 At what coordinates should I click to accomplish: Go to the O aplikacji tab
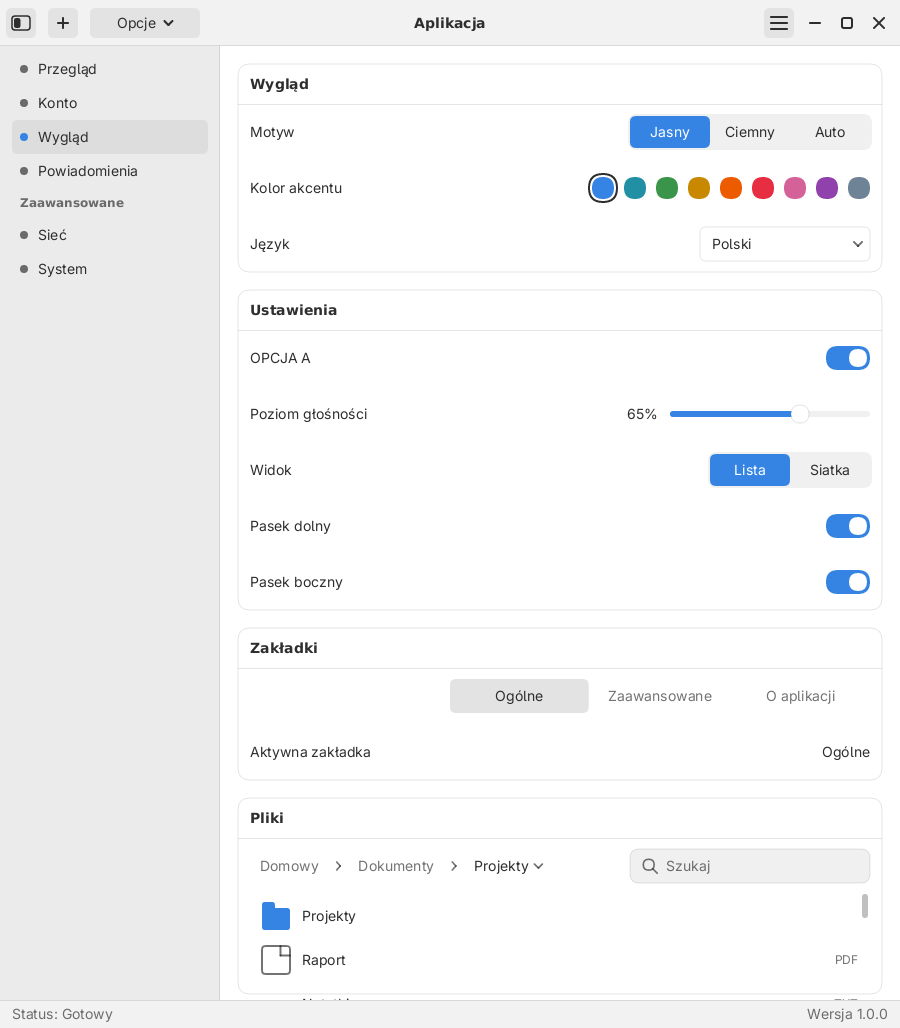pyautogui.click(x=800, y=696)
